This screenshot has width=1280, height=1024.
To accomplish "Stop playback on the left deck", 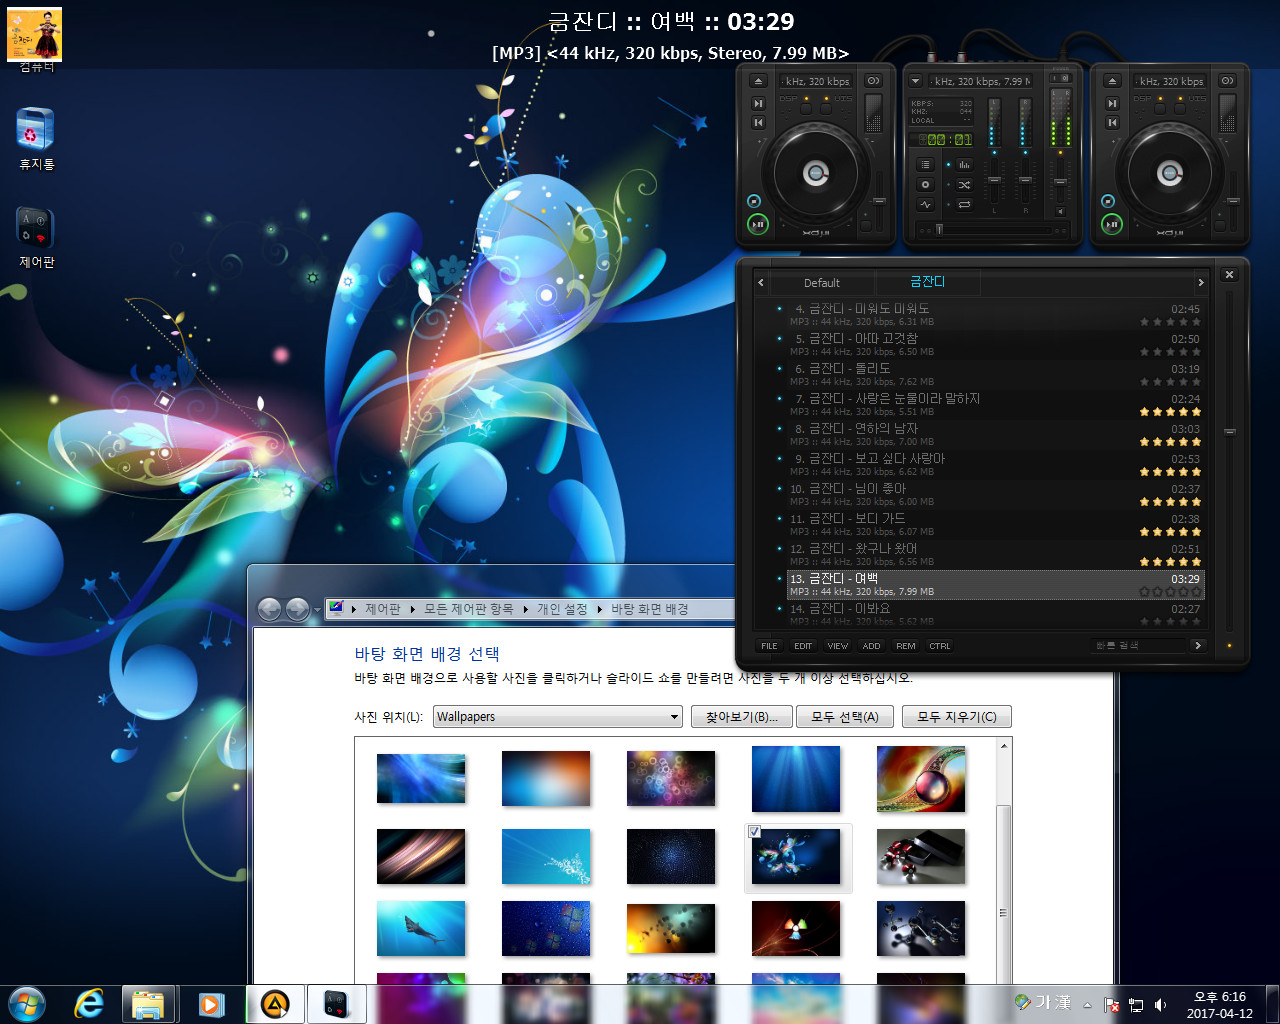I will [x=754, y=201].
